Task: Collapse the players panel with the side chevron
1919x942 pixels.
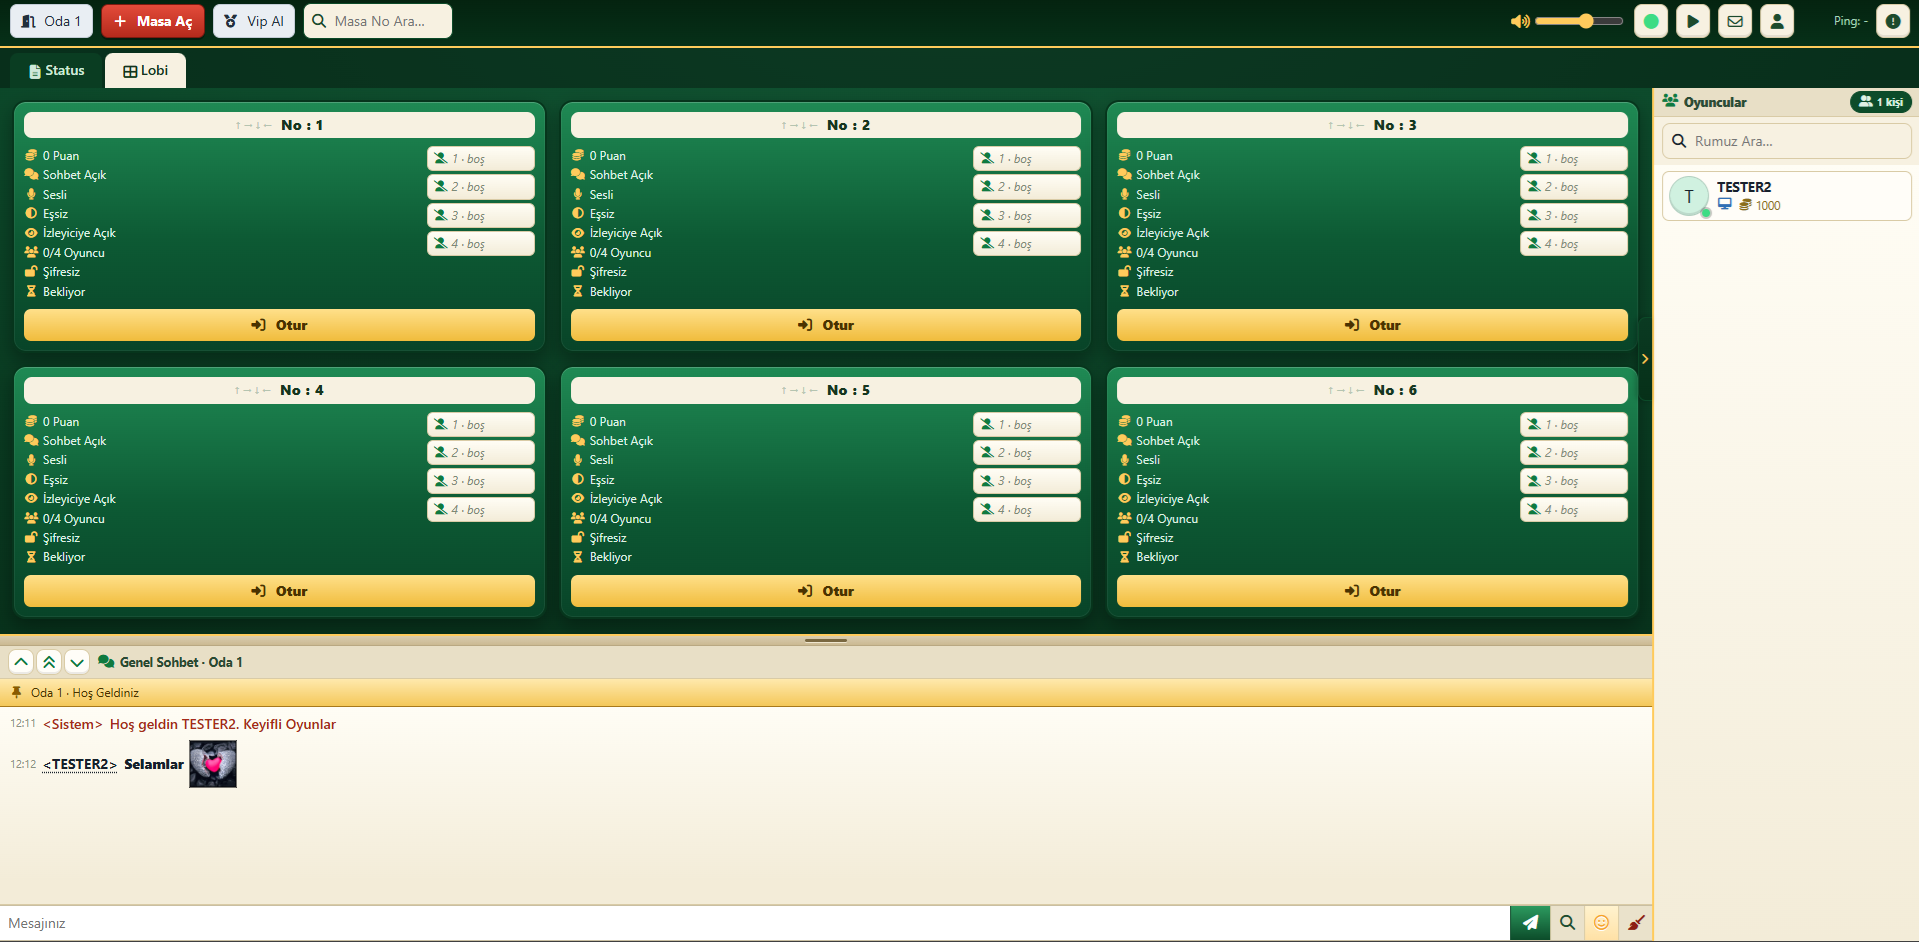Action: [x=1645, y=359]
